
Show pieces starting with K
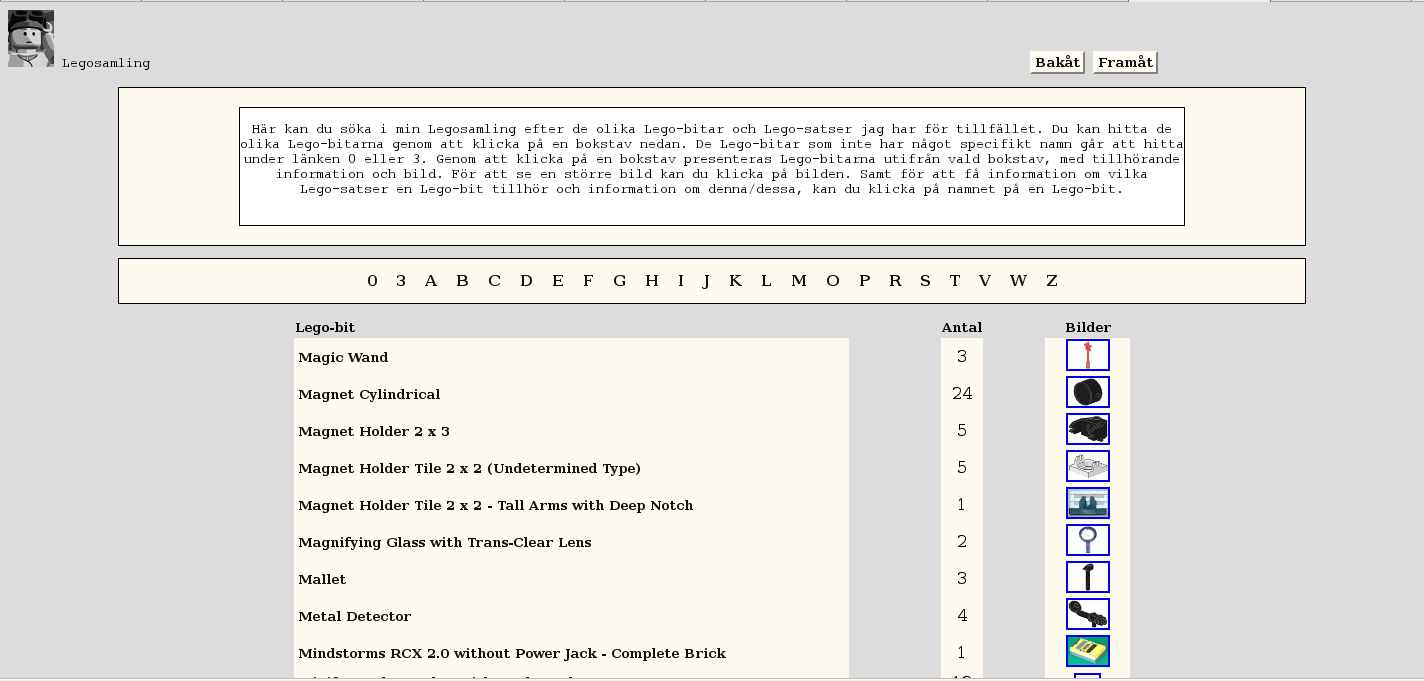735,281
